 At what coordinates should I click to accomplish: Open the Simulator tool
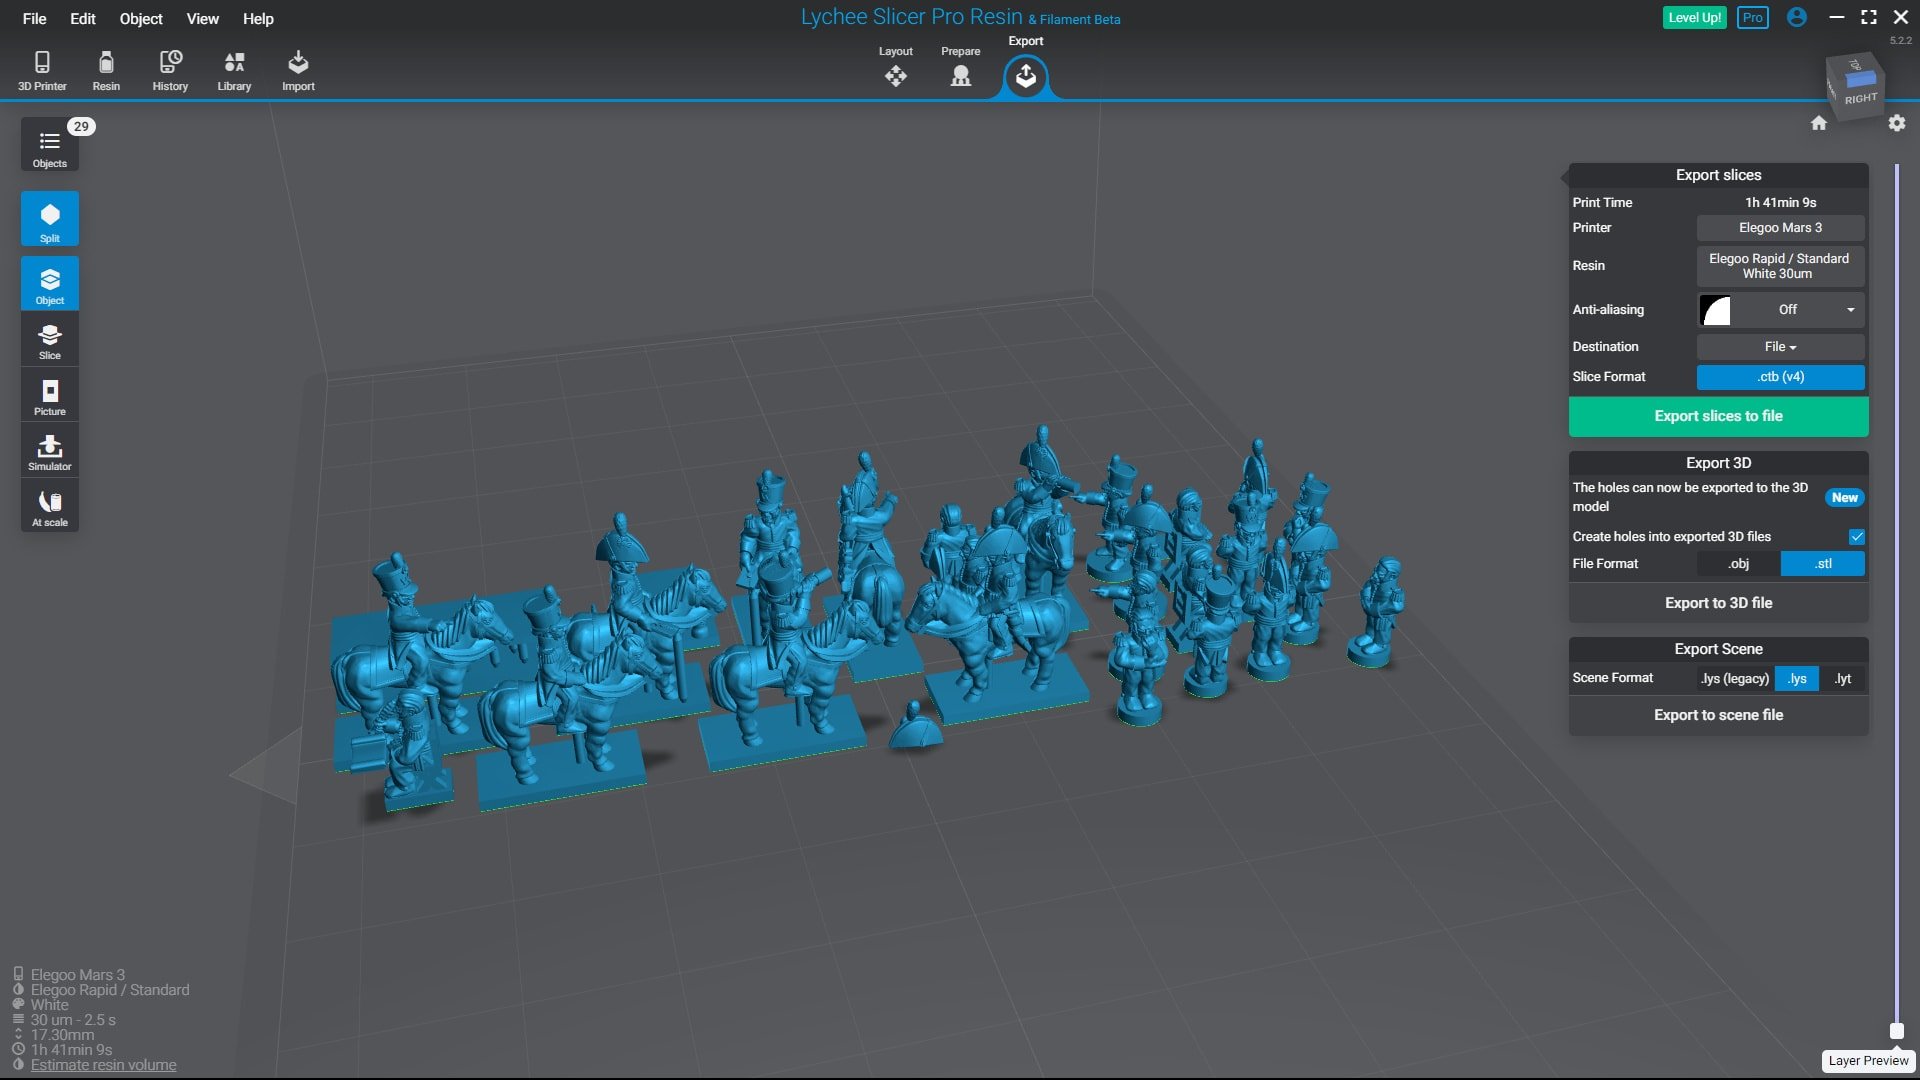[50, 451]
